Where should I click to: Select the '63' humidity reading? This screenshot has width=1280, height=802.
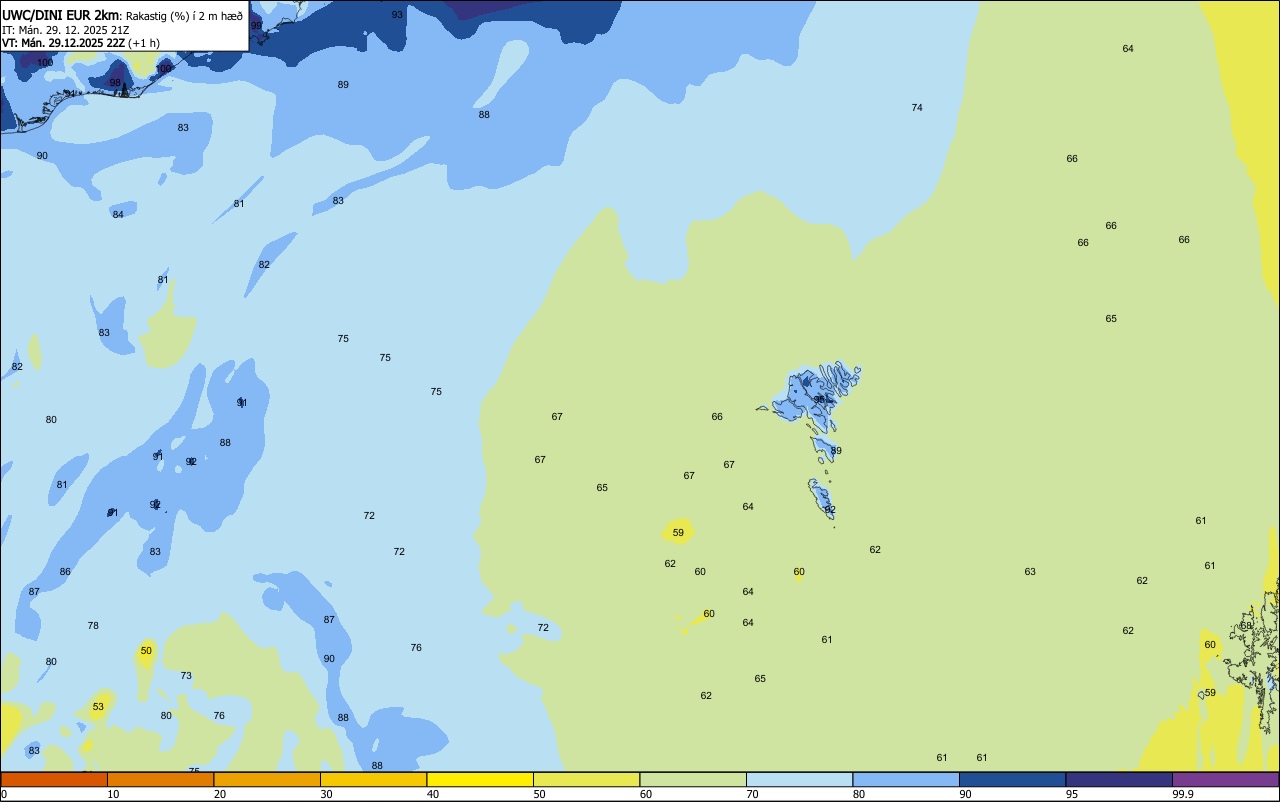[x=1030, y=572]
